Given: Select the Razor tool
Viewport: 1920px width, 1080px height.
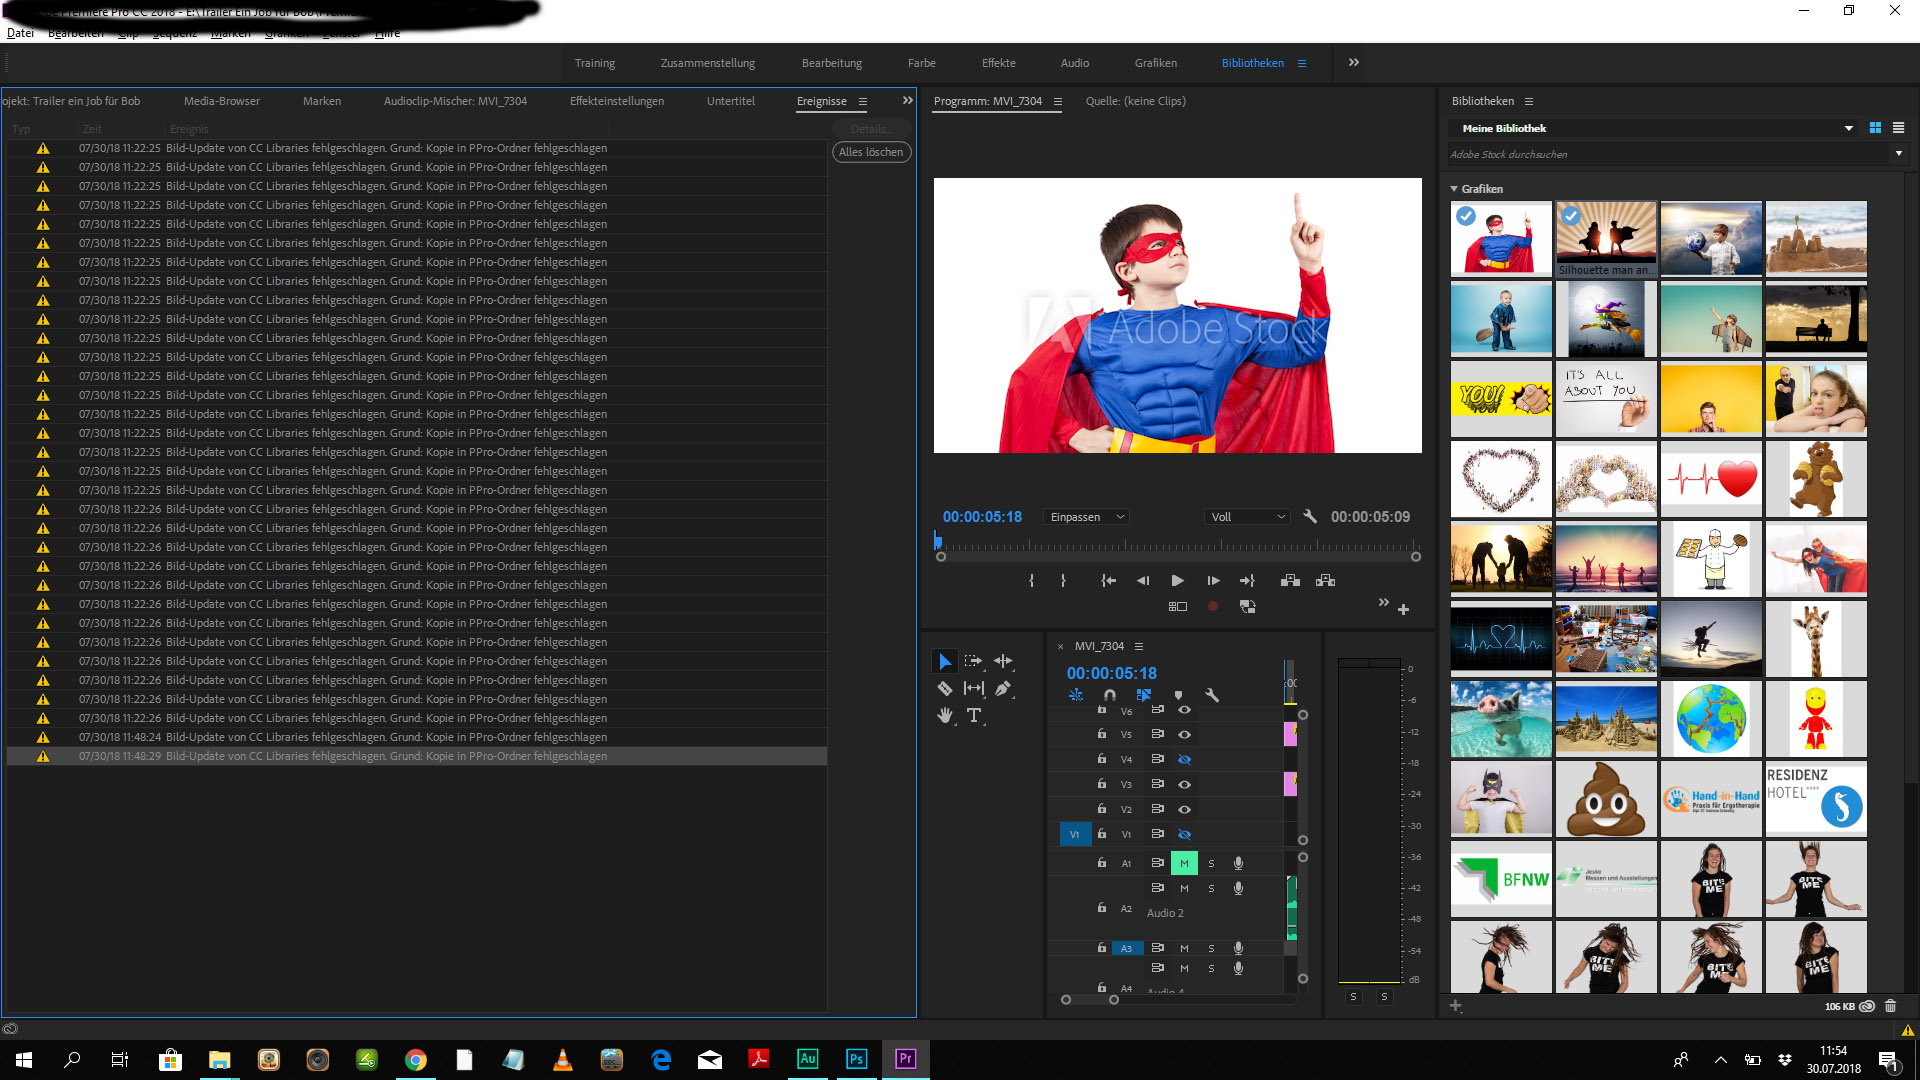Looking at the screenshot, I should pos(944,688).
